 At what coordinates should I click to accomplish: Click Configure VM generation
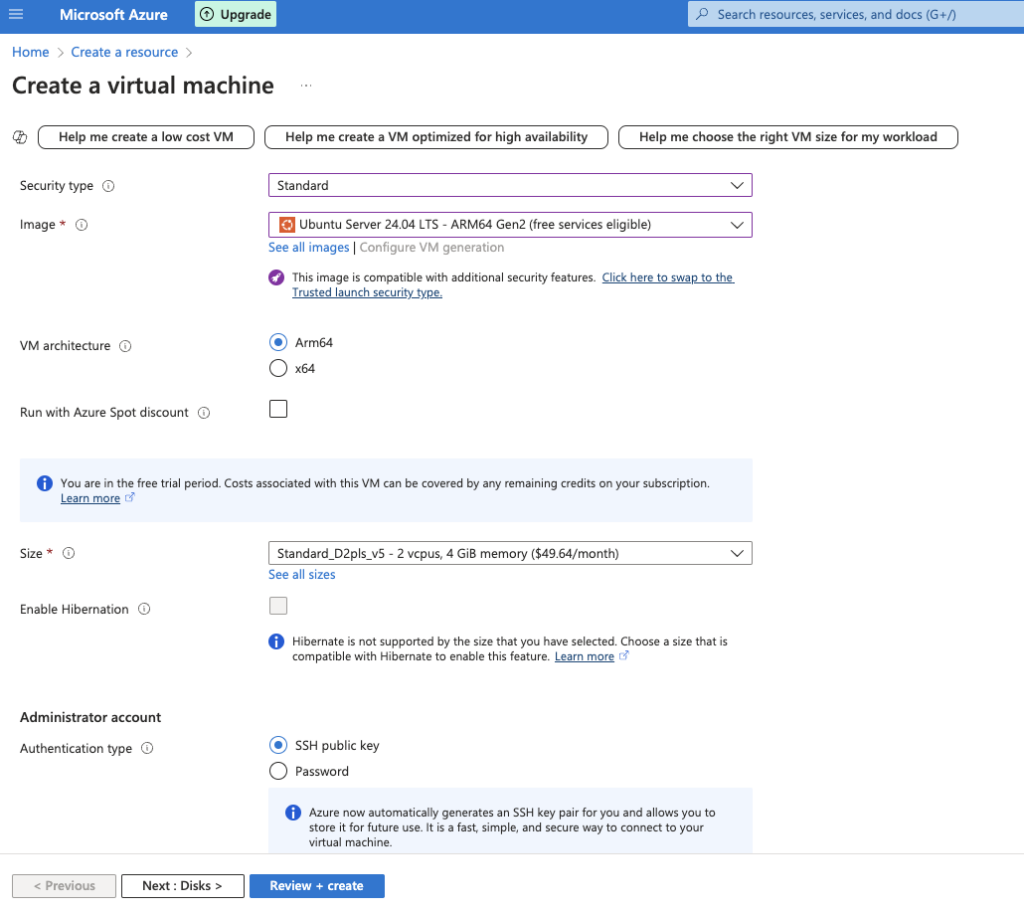tap(432, 248)
